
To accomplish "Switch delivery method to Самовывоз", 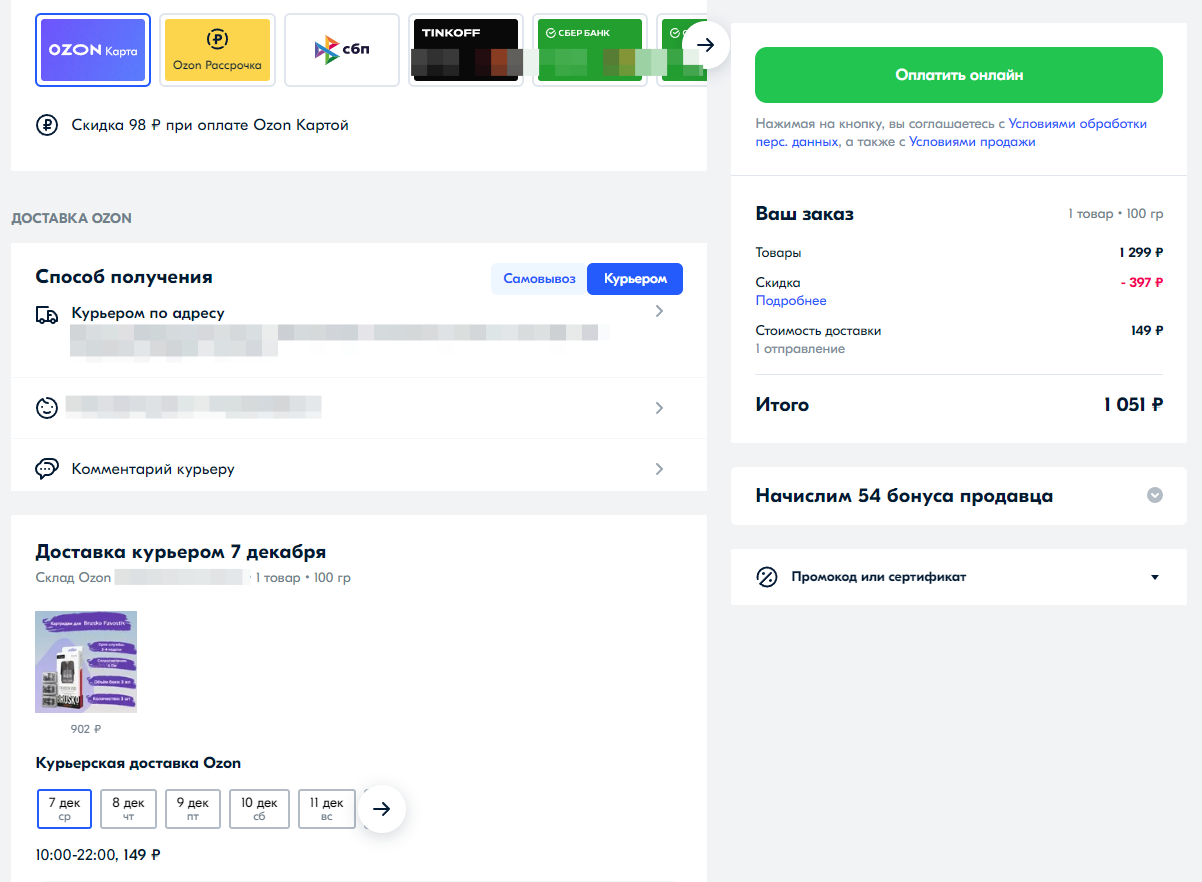I will pos(539,279).
